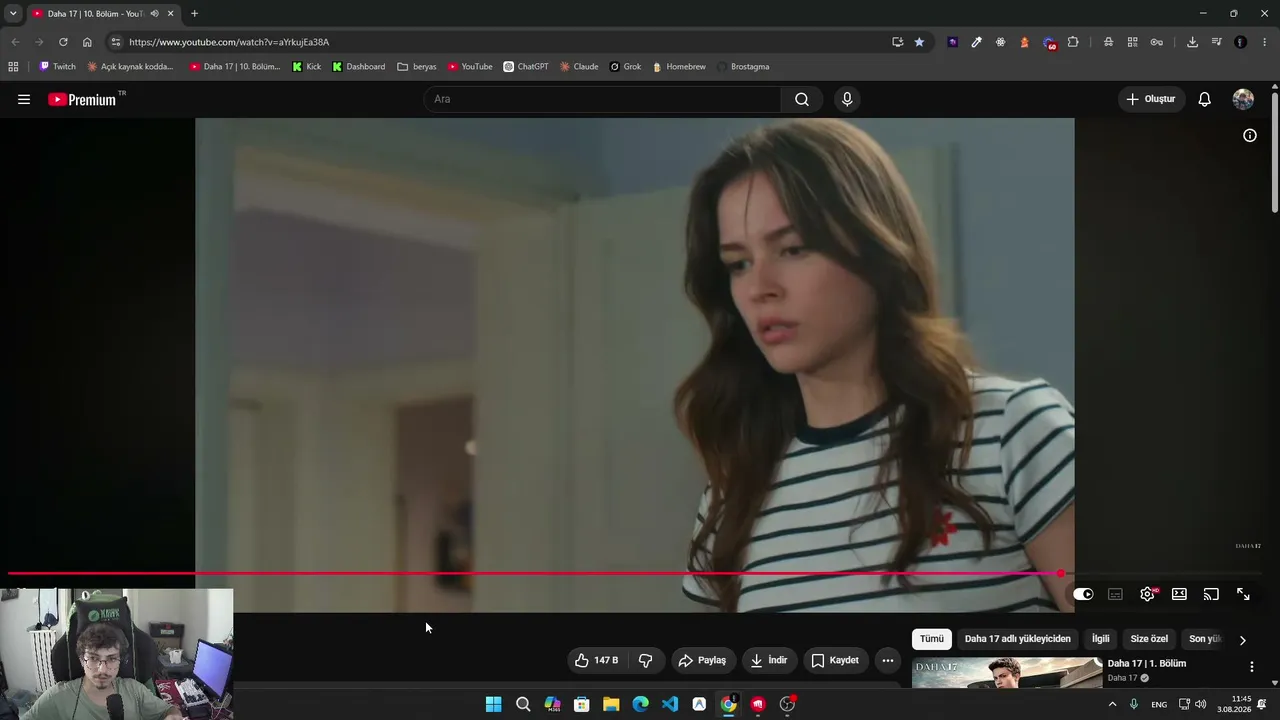Click the Oluştur create button
The height and width of the screenshot is (720, 1280).
coord(1151,99)
